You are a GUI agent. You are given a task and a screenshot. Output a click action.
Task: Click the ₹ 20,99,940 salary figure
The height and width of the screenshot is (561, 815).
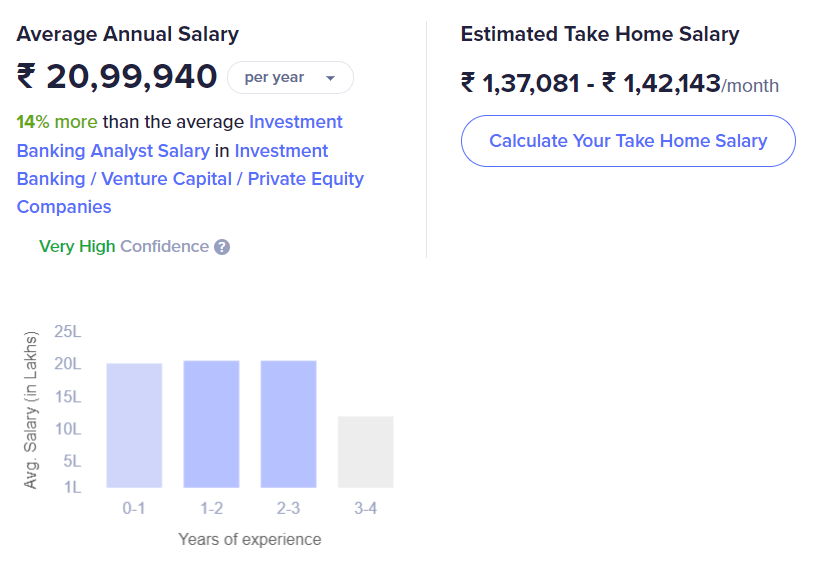point(117,77)
